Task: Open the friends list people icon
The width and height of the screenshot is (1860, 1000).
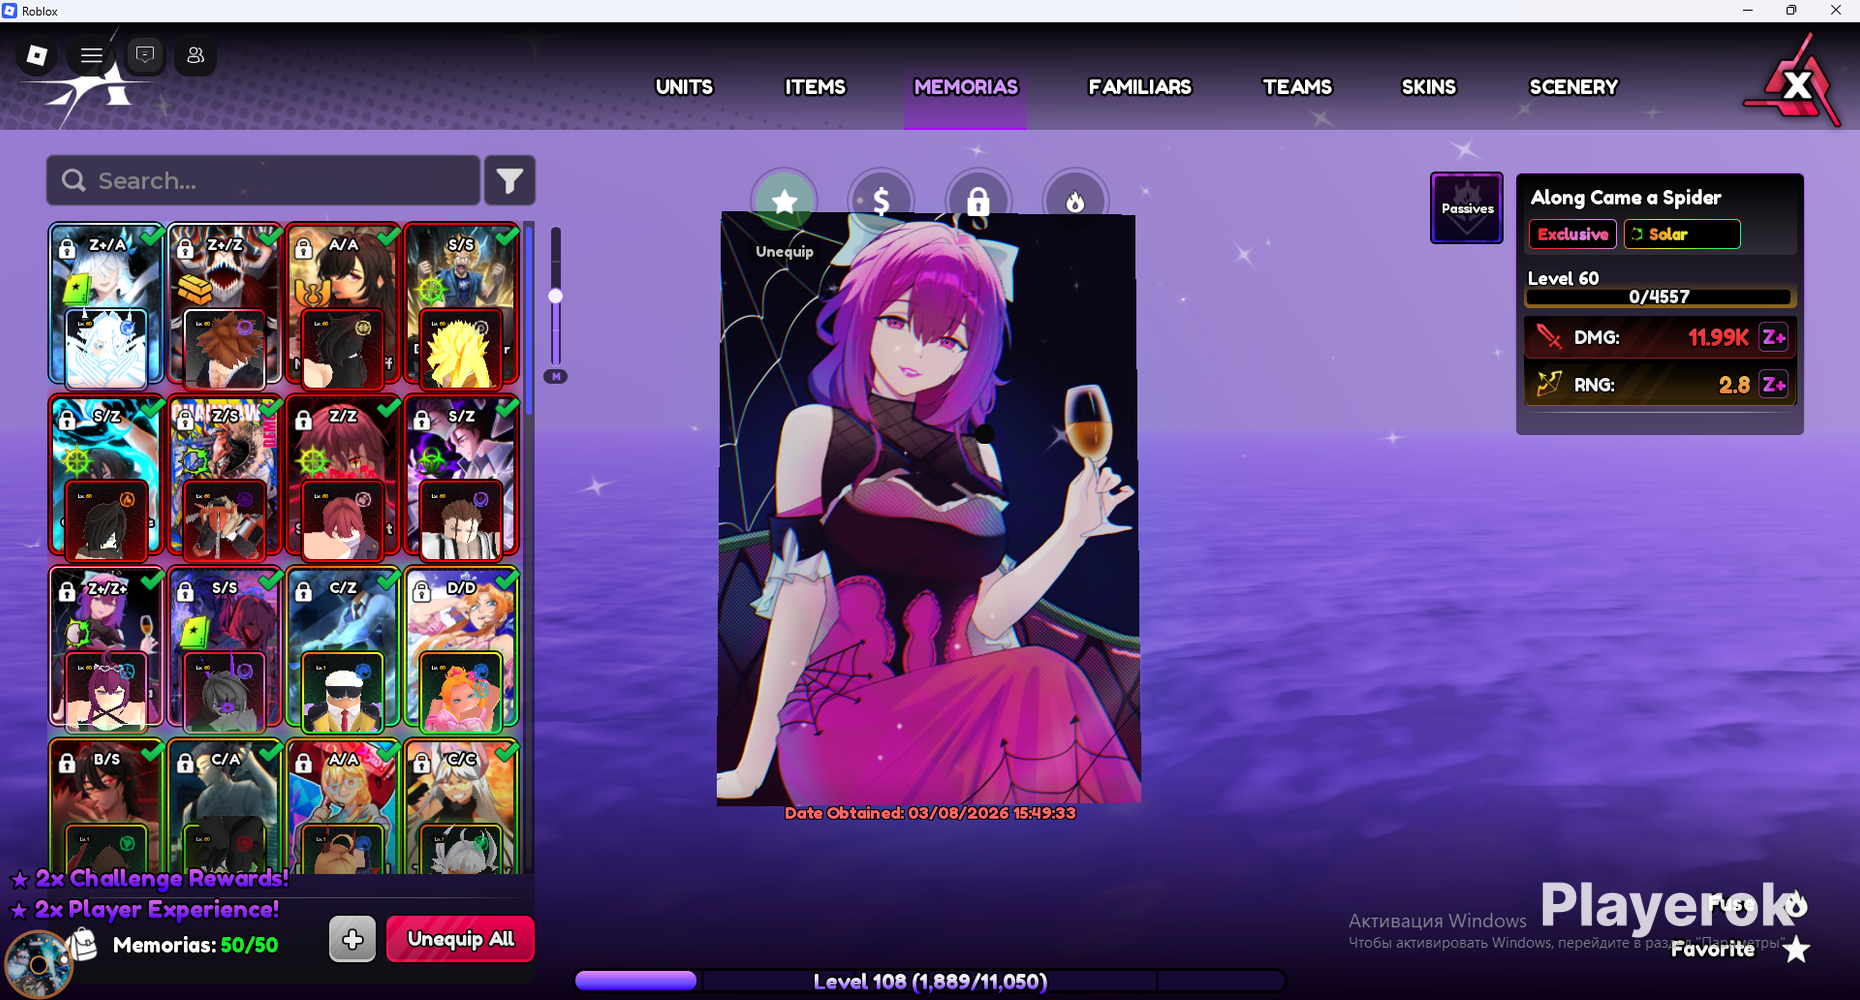Action: click(x=196, y=56)
